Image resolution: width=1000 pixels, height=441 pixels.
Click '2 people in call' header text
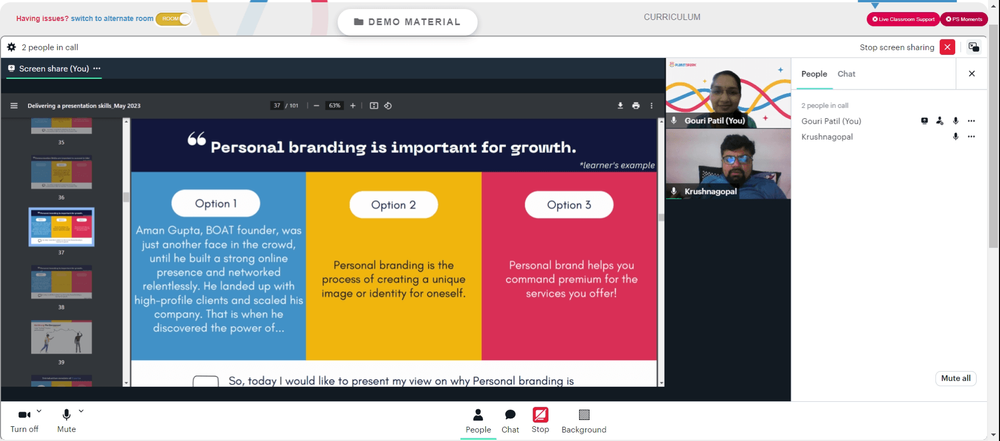coord(50,47)
